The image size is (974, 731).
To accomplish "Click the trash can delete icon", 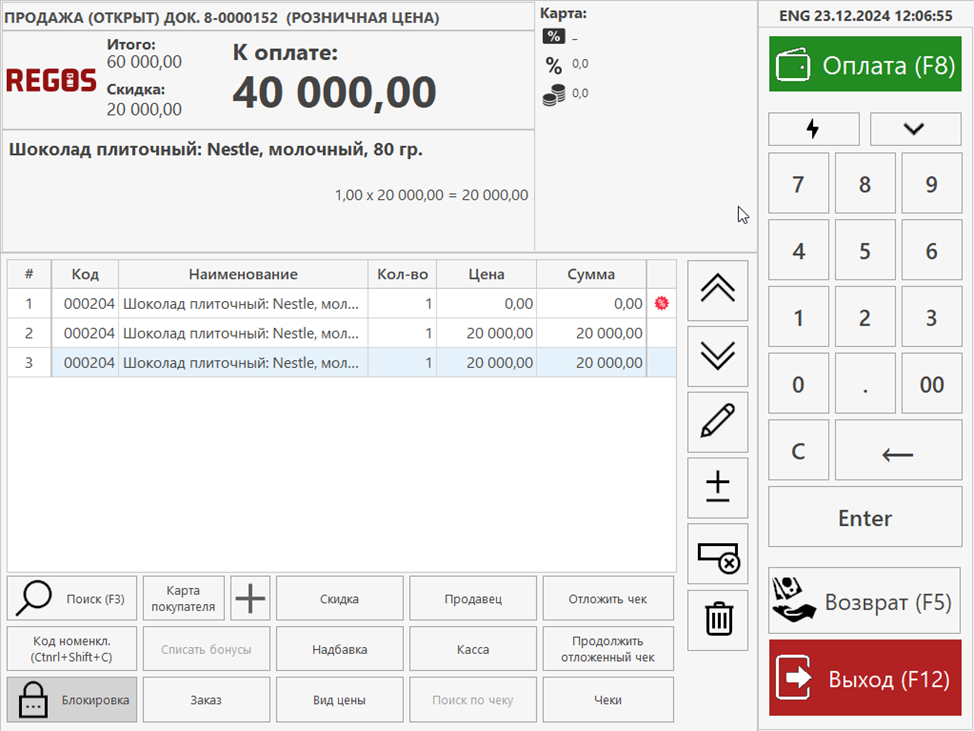I will [x=718, y=619].
